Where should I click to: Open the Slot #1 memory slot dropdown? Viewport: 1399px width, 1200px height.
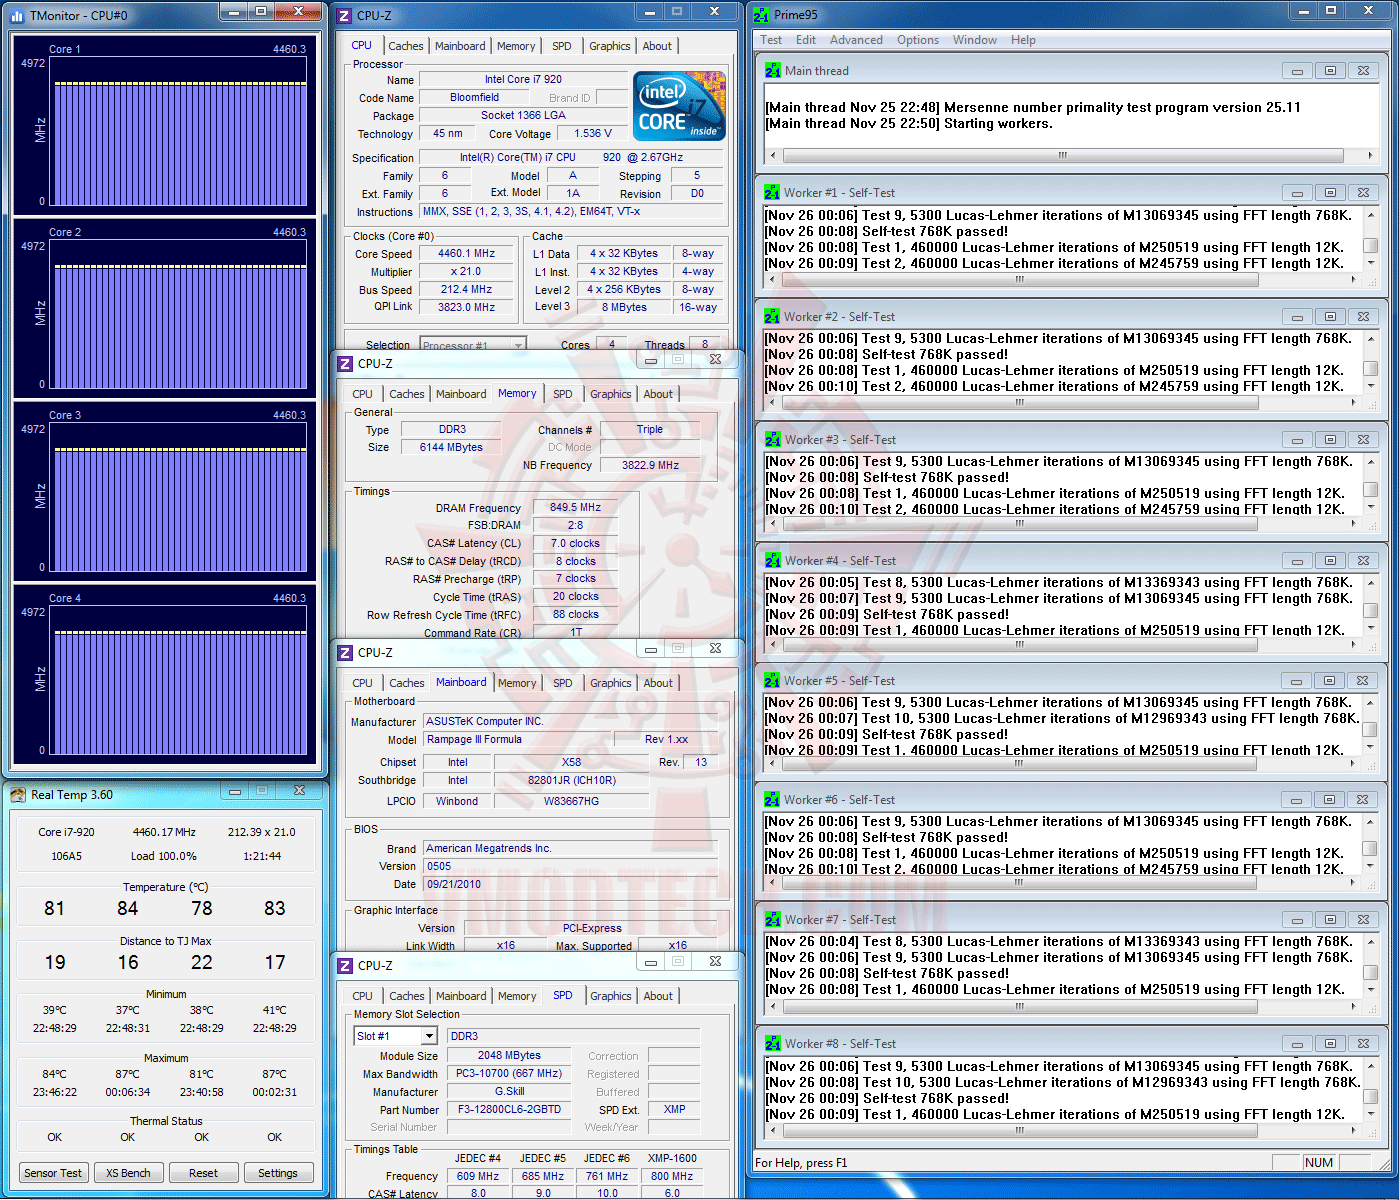396,1036
